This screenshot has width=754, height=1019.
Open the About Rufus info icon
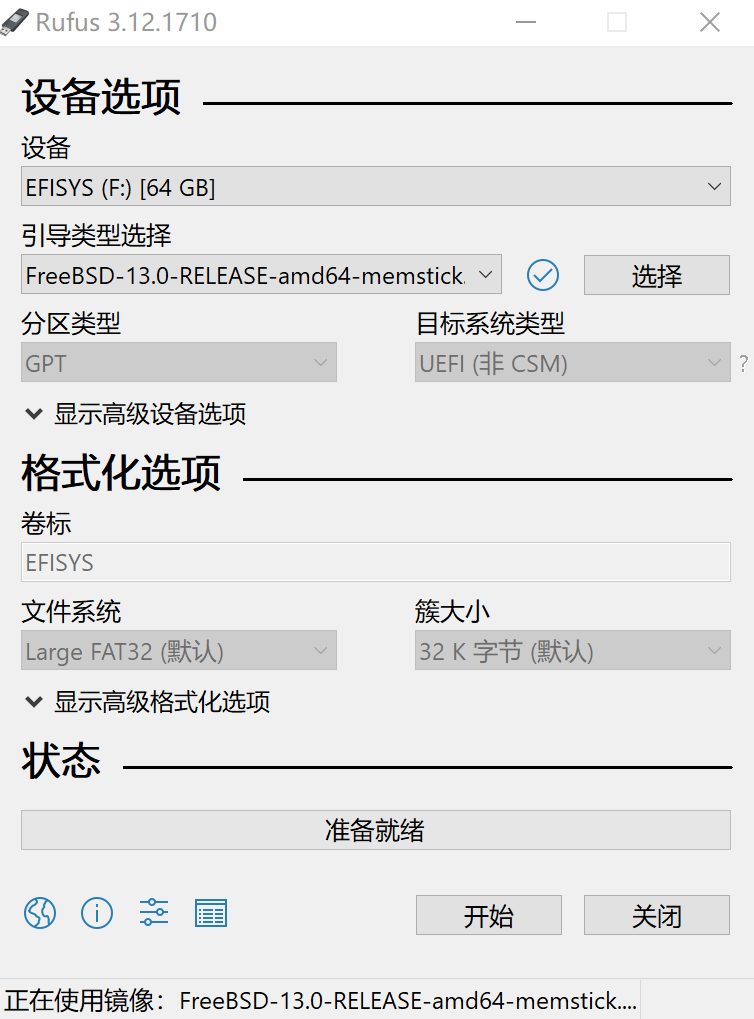[96, 913]
